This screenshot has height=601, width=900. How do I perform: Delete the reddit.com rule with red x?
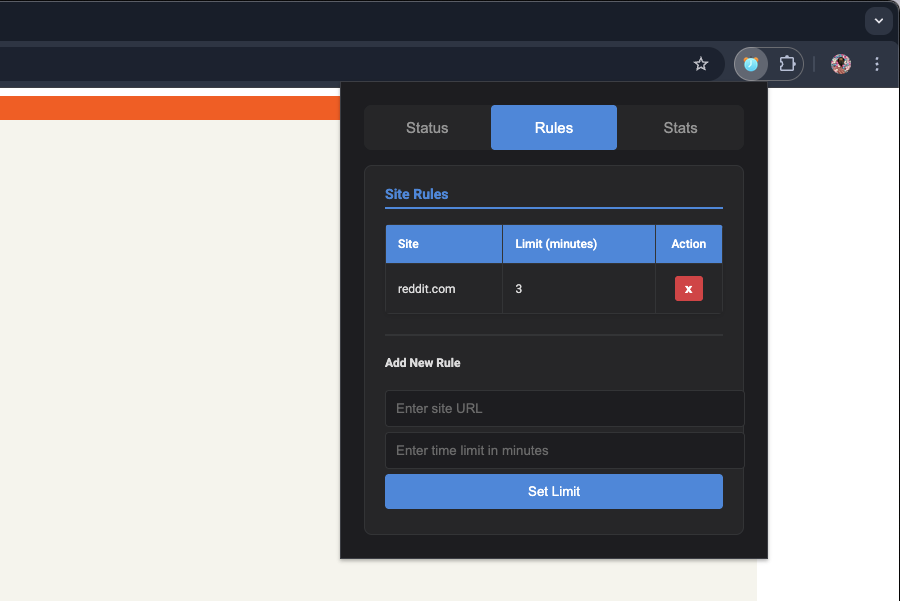coord(688,289)
